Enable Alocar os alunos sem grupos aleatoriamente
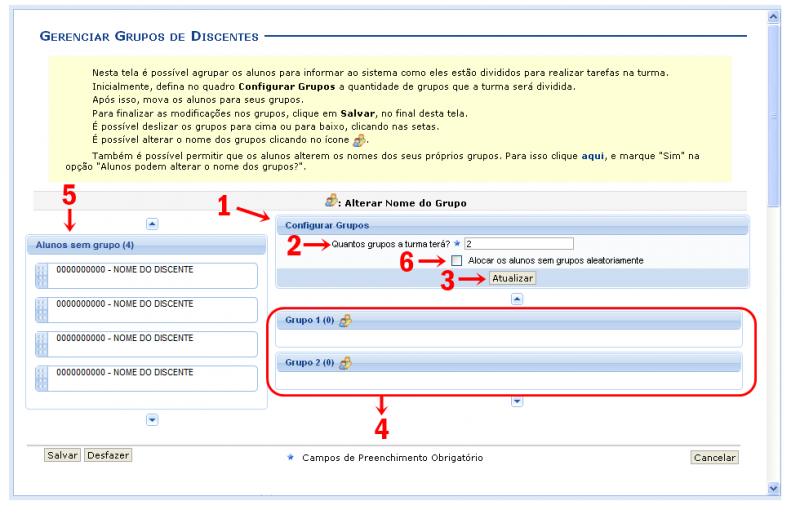This screenshot has width=800, height=523. click(457, 261)
